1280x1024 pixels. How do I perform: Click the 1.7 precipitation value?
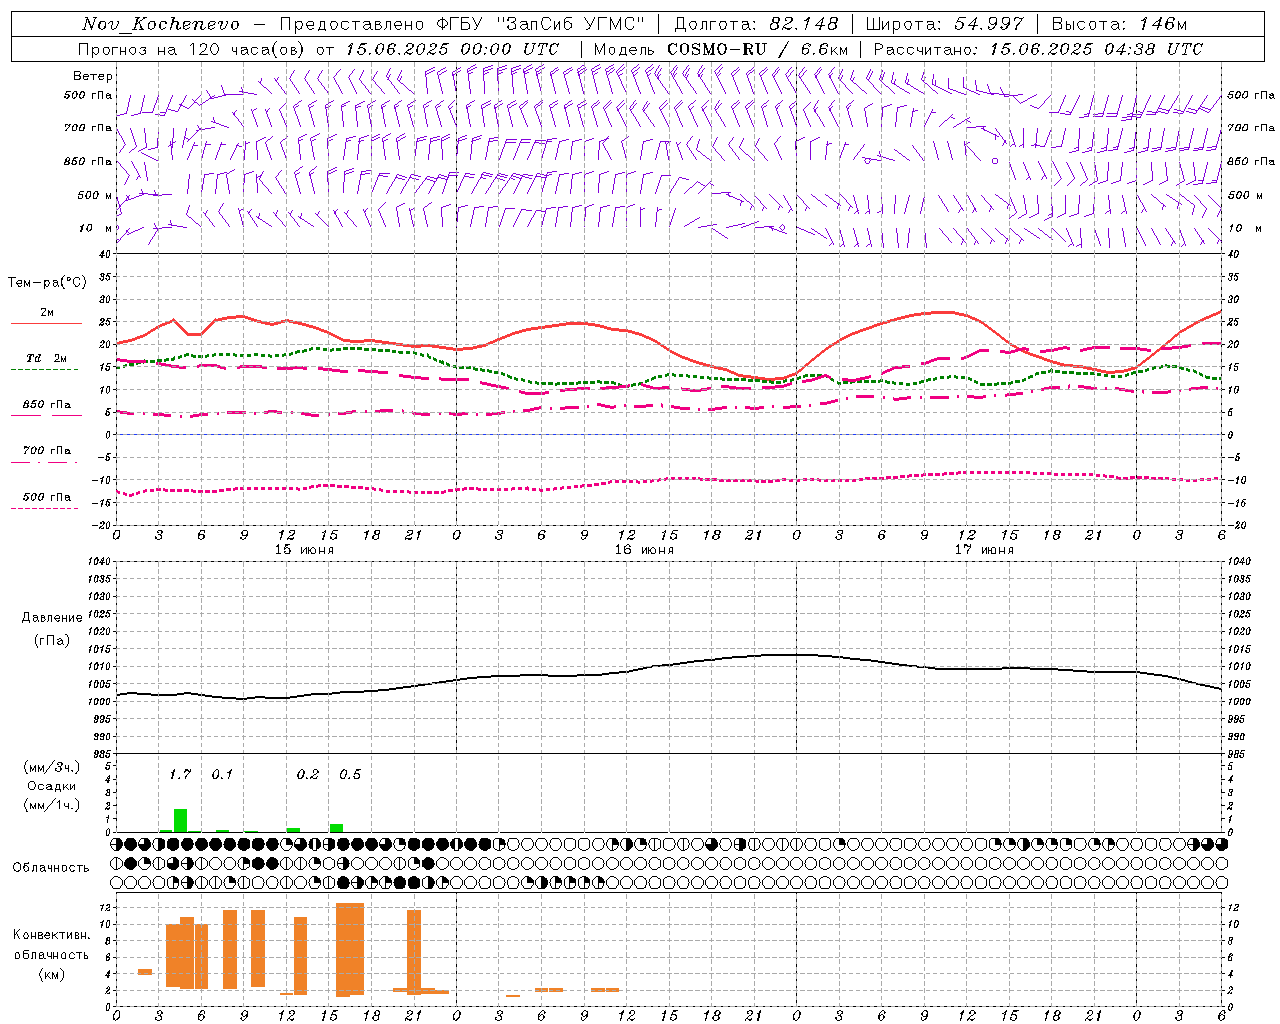point(180,774)
